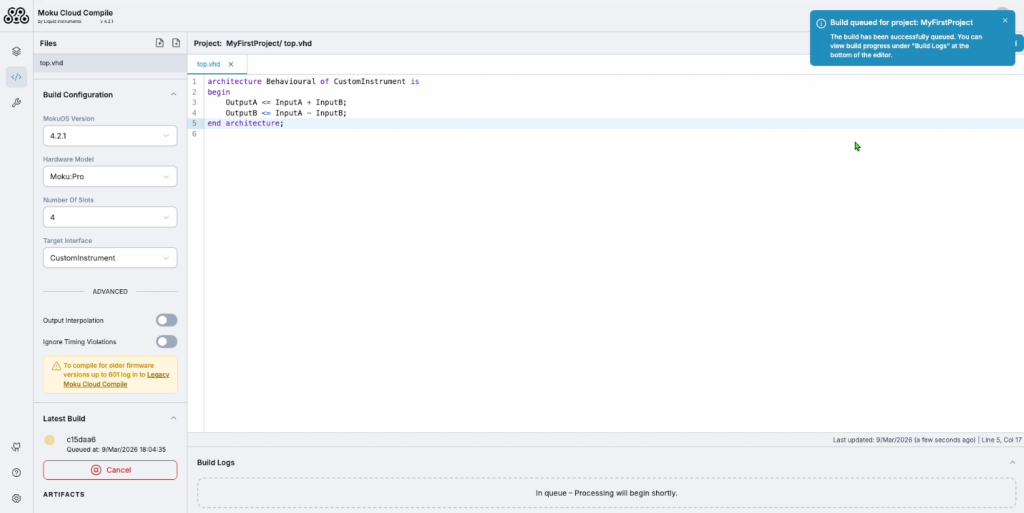
Task: Enable the Ignore Timing Violations toggle
Action: point(167,341)
